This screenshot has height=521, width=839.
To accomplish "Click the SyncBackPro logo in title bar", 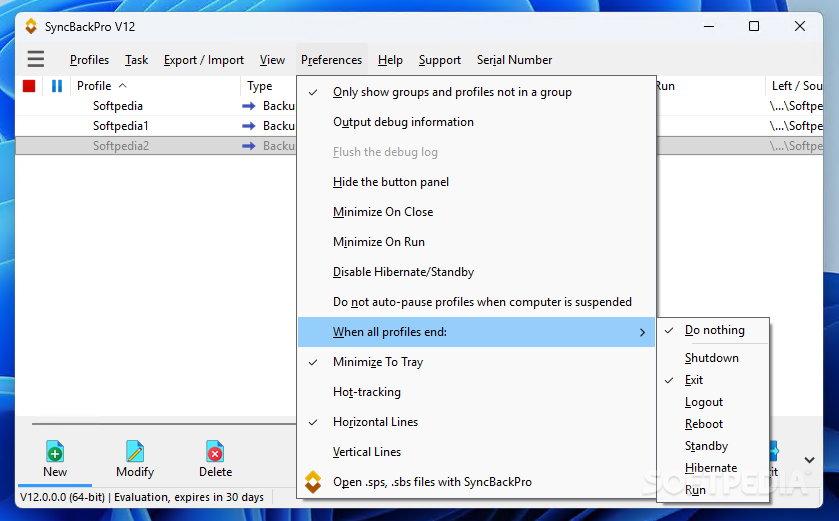I will coord(31,26).
